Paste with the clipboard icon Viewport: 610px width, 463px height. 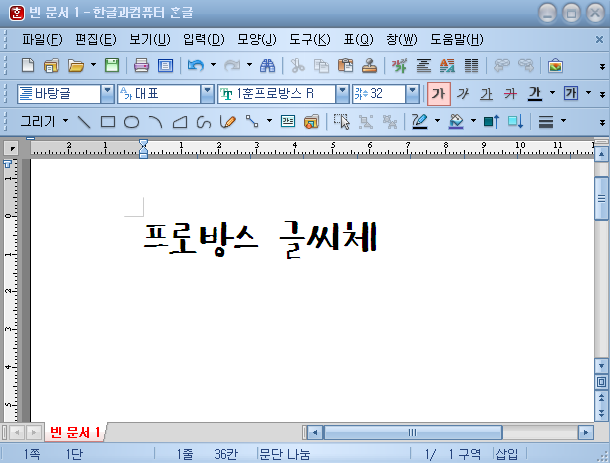pos(345,65)
